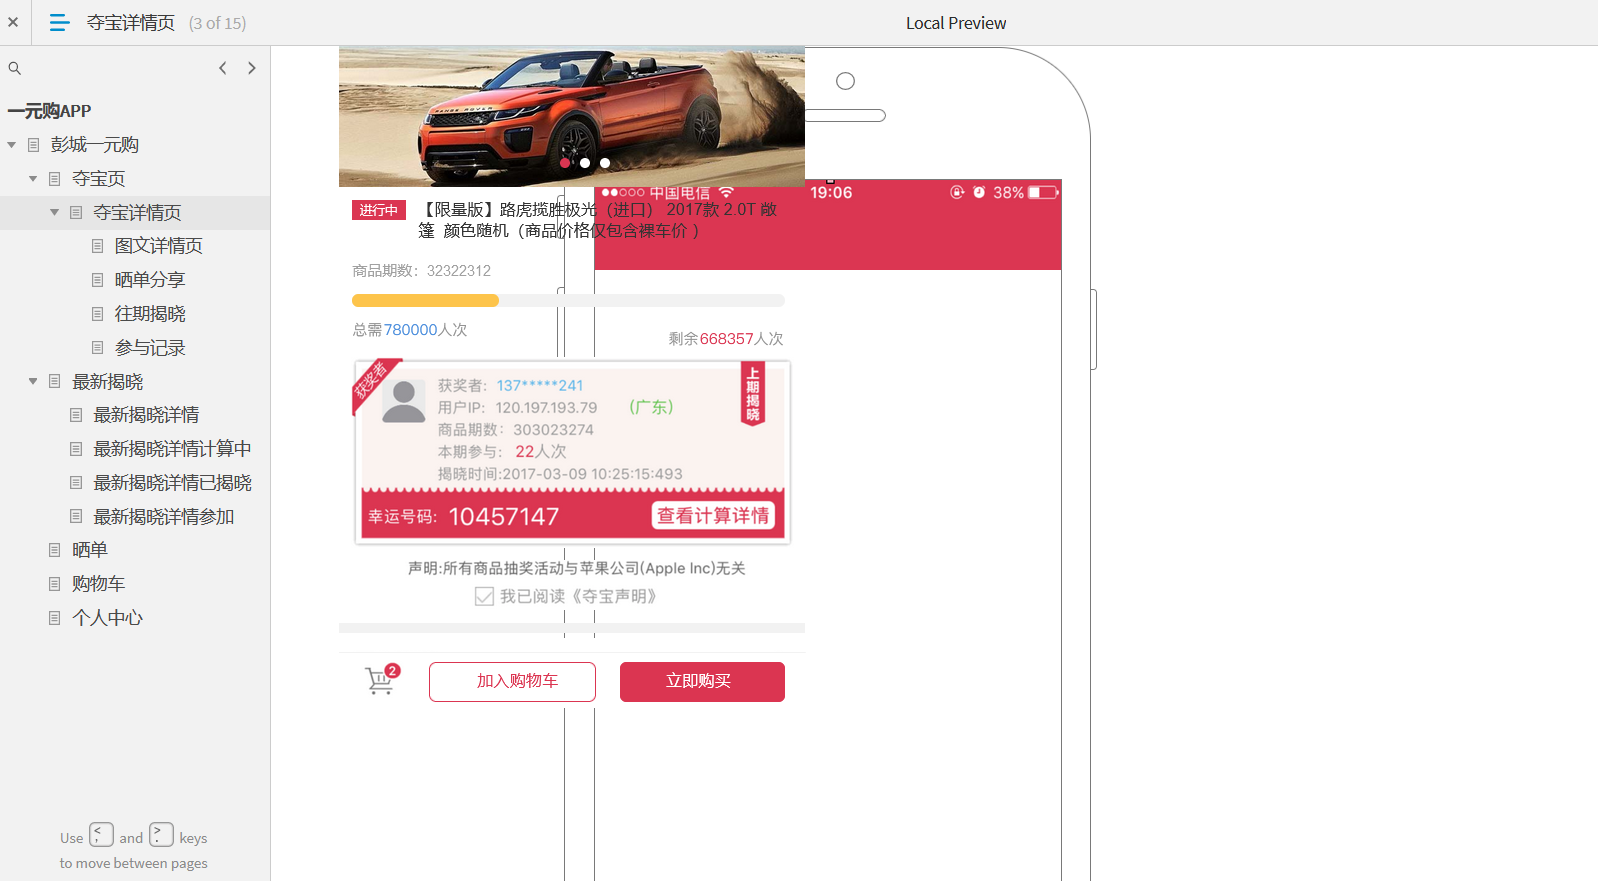Click the 商品期数: 32322312 text
This screenshot has width=1598, height=881.
coord(422,271)
